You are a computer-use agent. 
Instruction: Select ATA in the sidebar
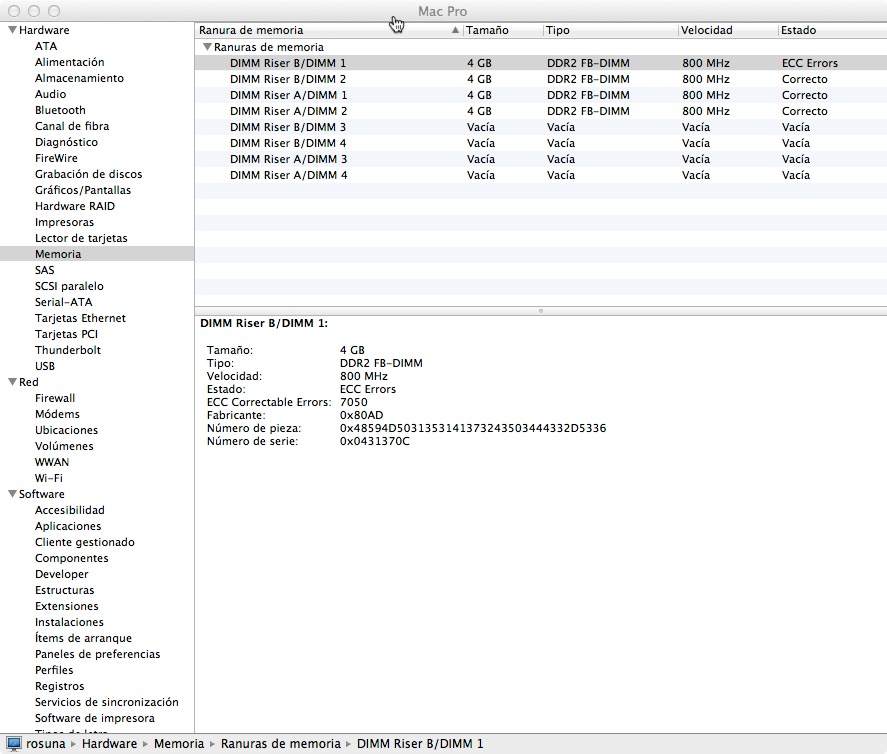(x=46, y=46)
